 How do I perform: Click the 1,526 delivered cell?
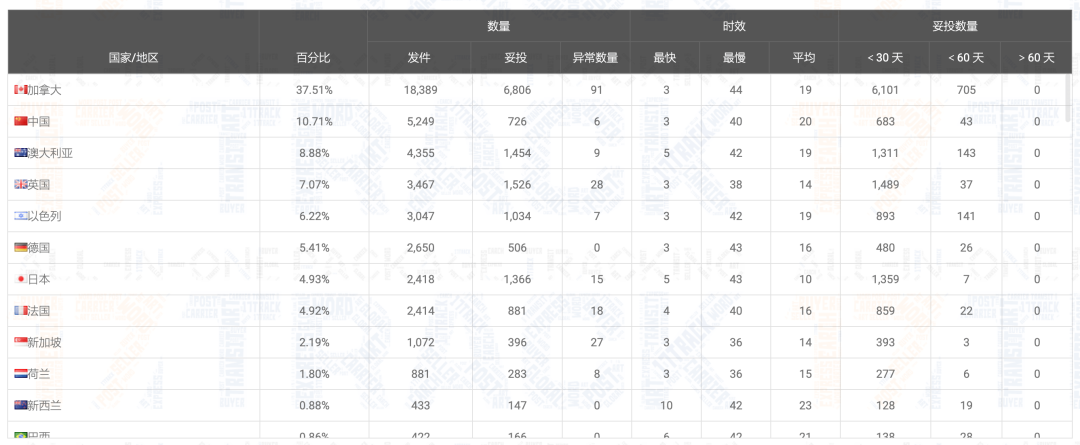516,185
